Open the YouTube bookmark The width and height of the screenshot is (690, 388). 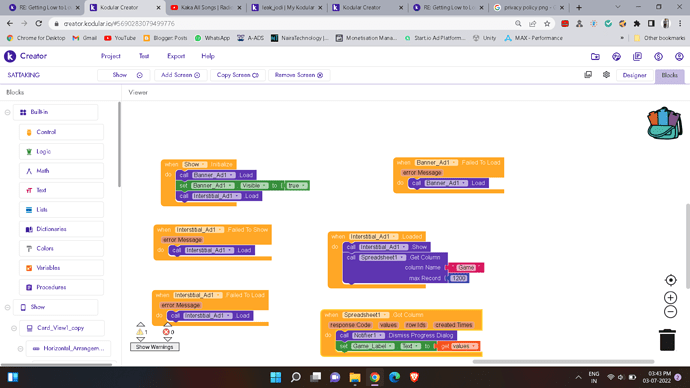click(120, 38)
